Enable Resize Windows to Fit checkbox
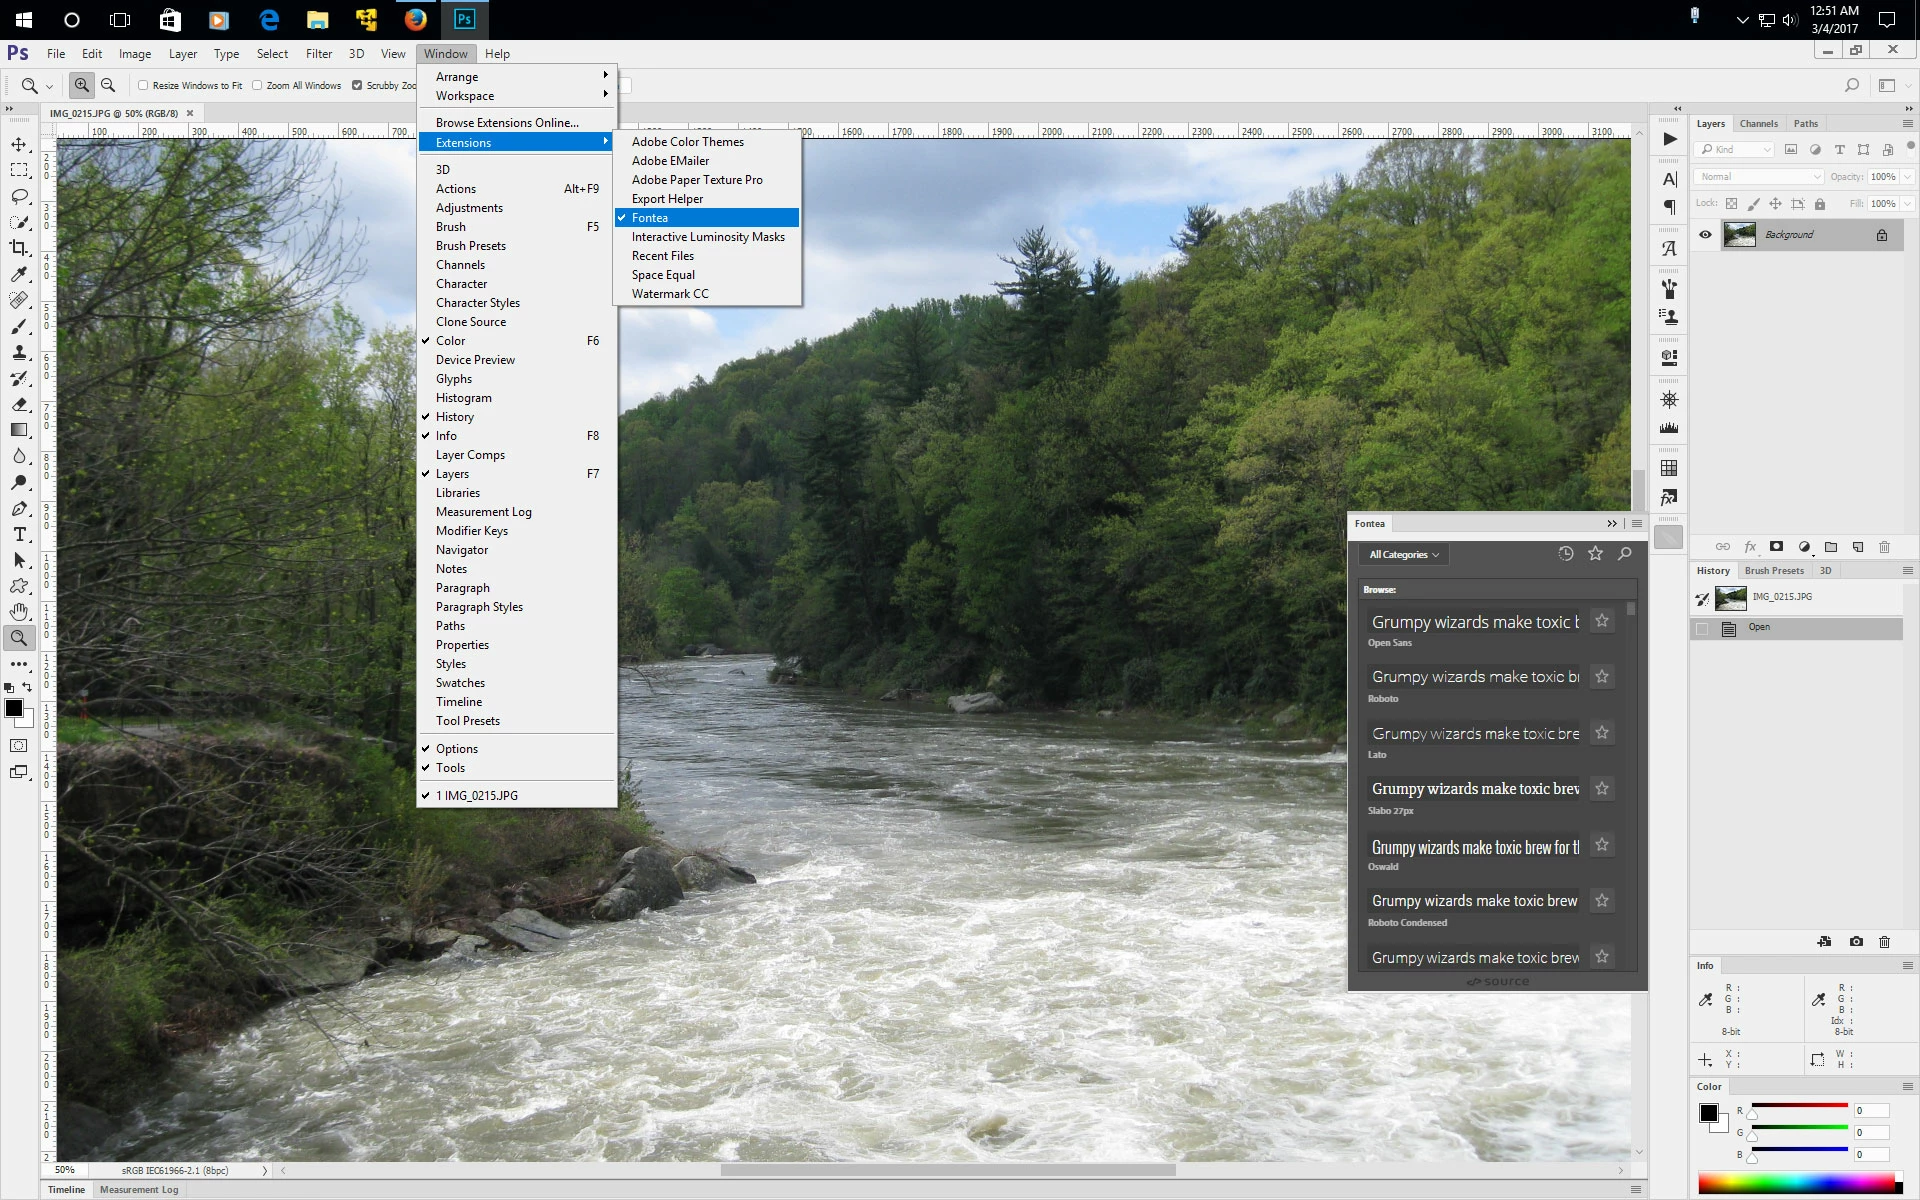Viewport: 1920px width, 1200px height. click(143, 86)
